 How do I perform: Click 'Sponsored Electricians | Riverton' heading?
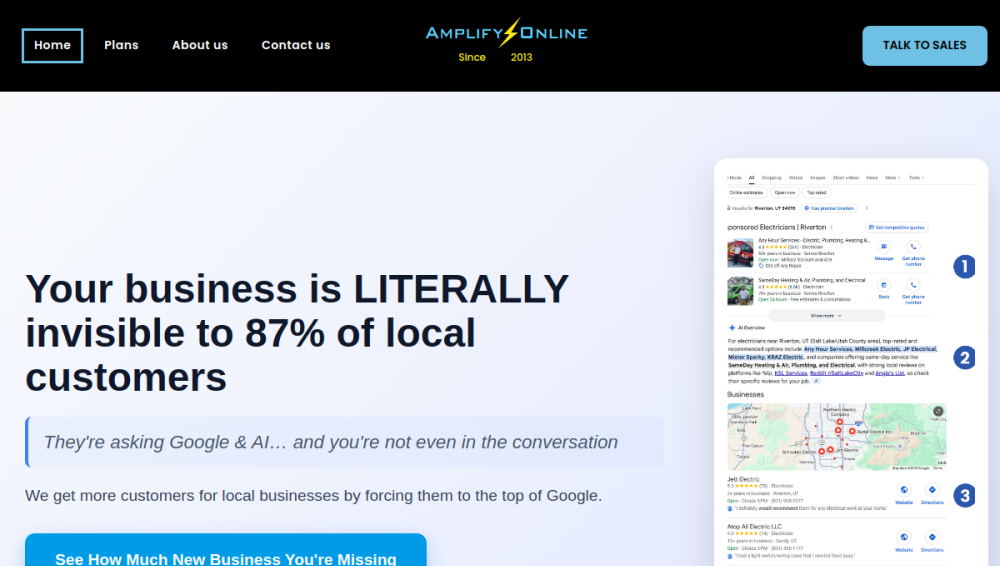coord(777,227)
